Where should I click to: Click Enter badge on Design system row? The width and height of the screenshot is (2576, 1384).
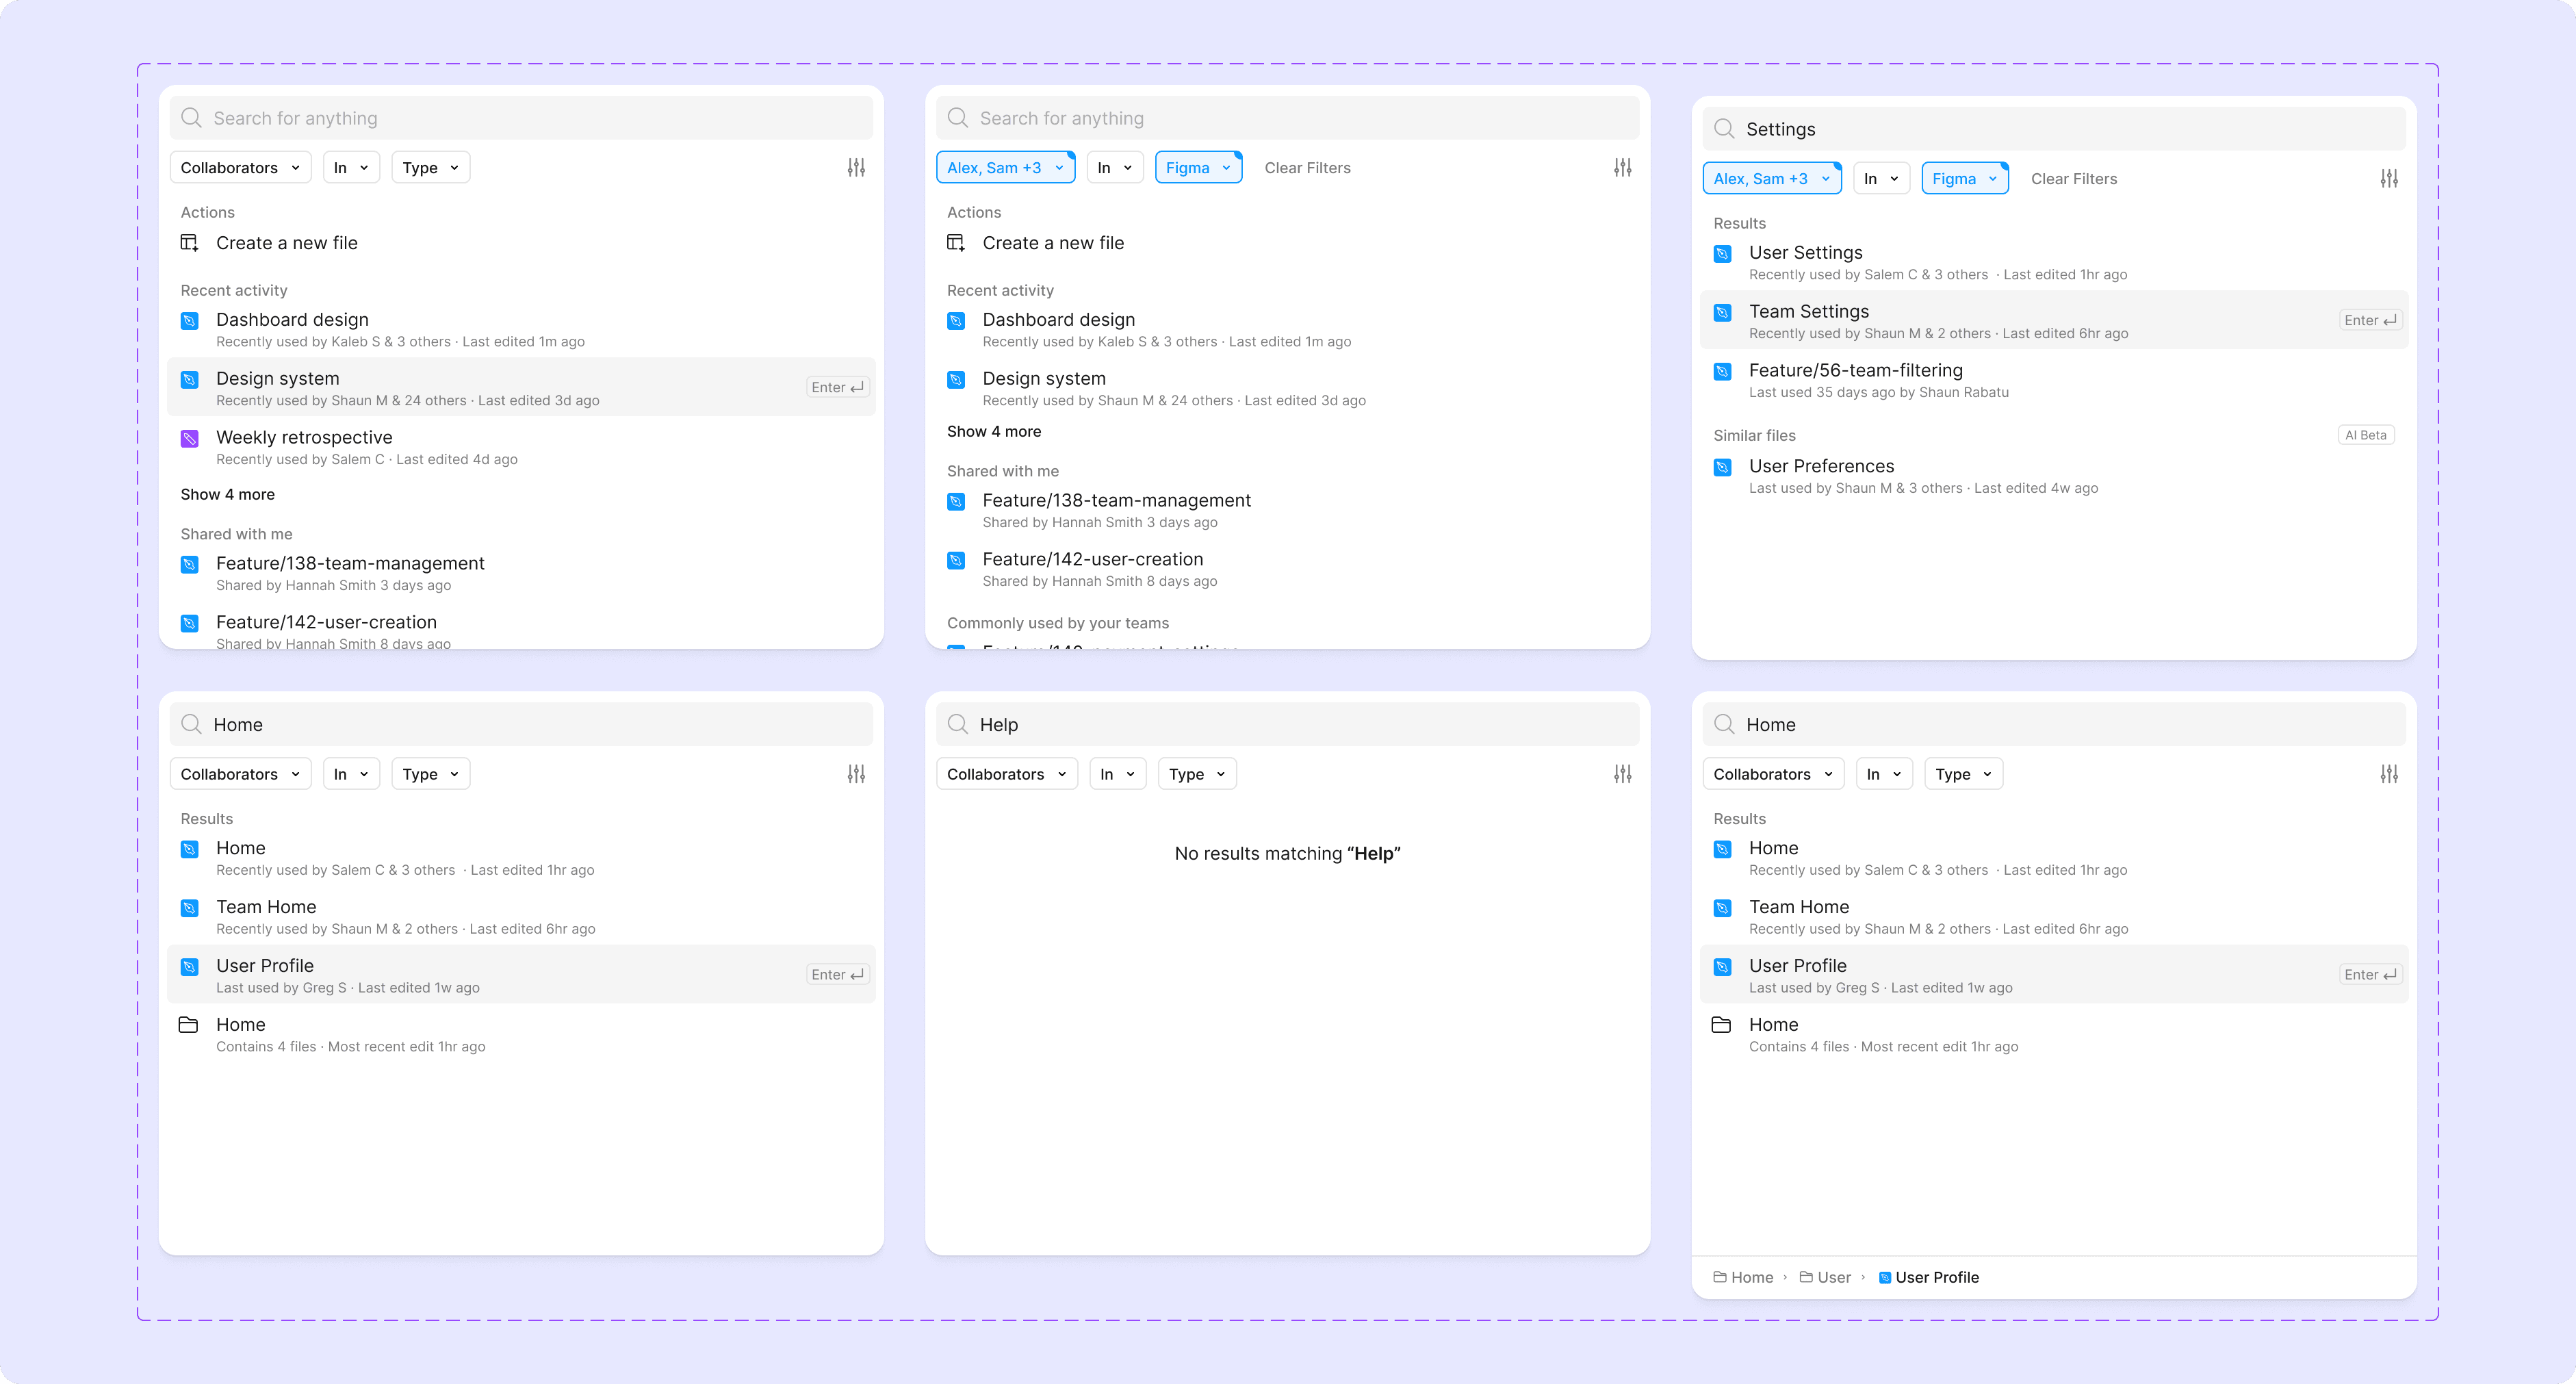pos(837,387)
